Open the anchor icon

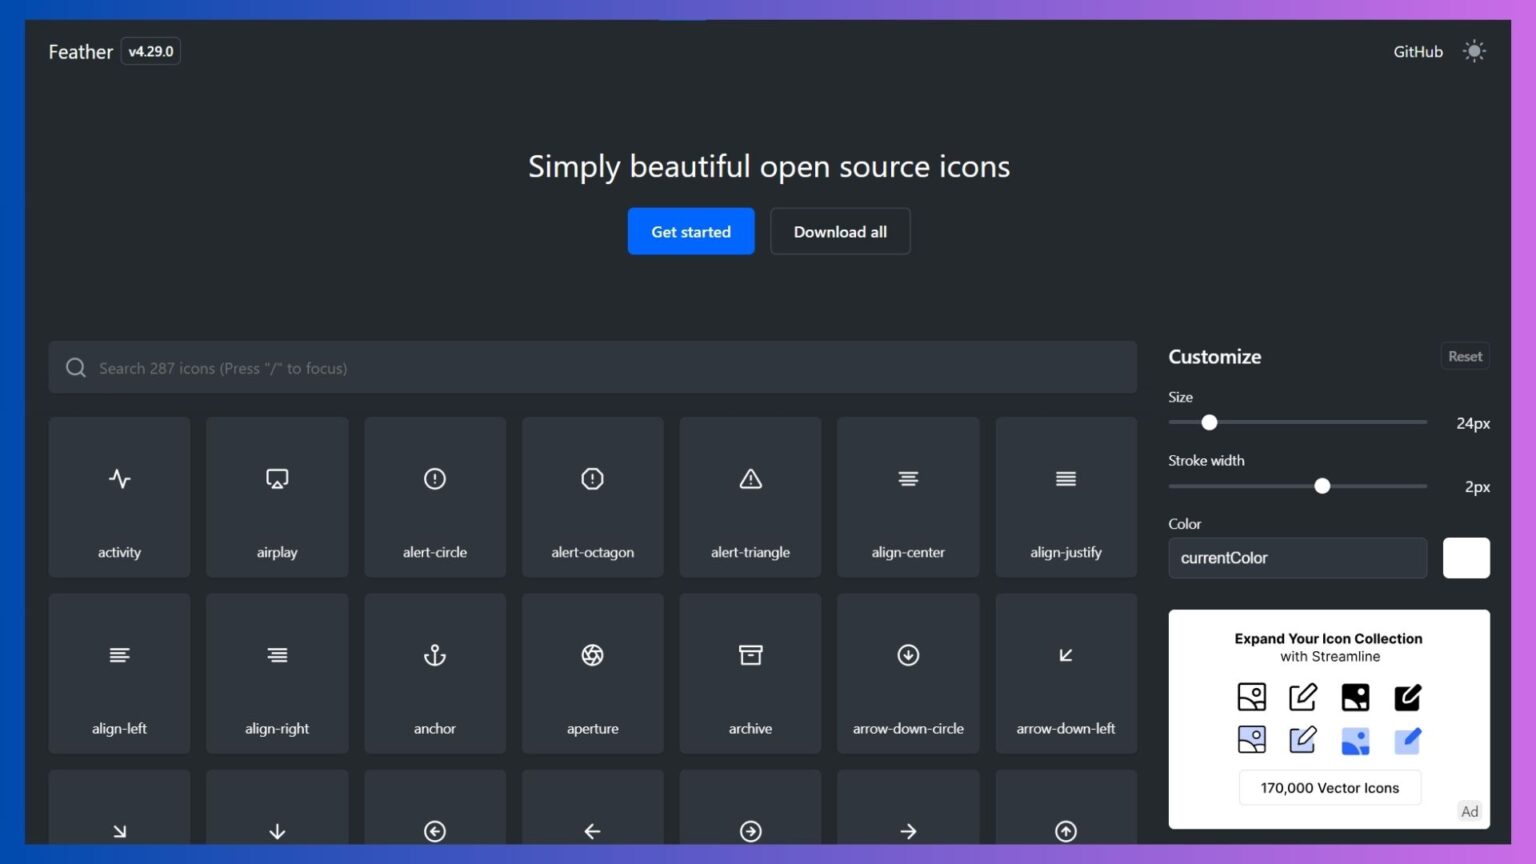(x=434, y=673)
